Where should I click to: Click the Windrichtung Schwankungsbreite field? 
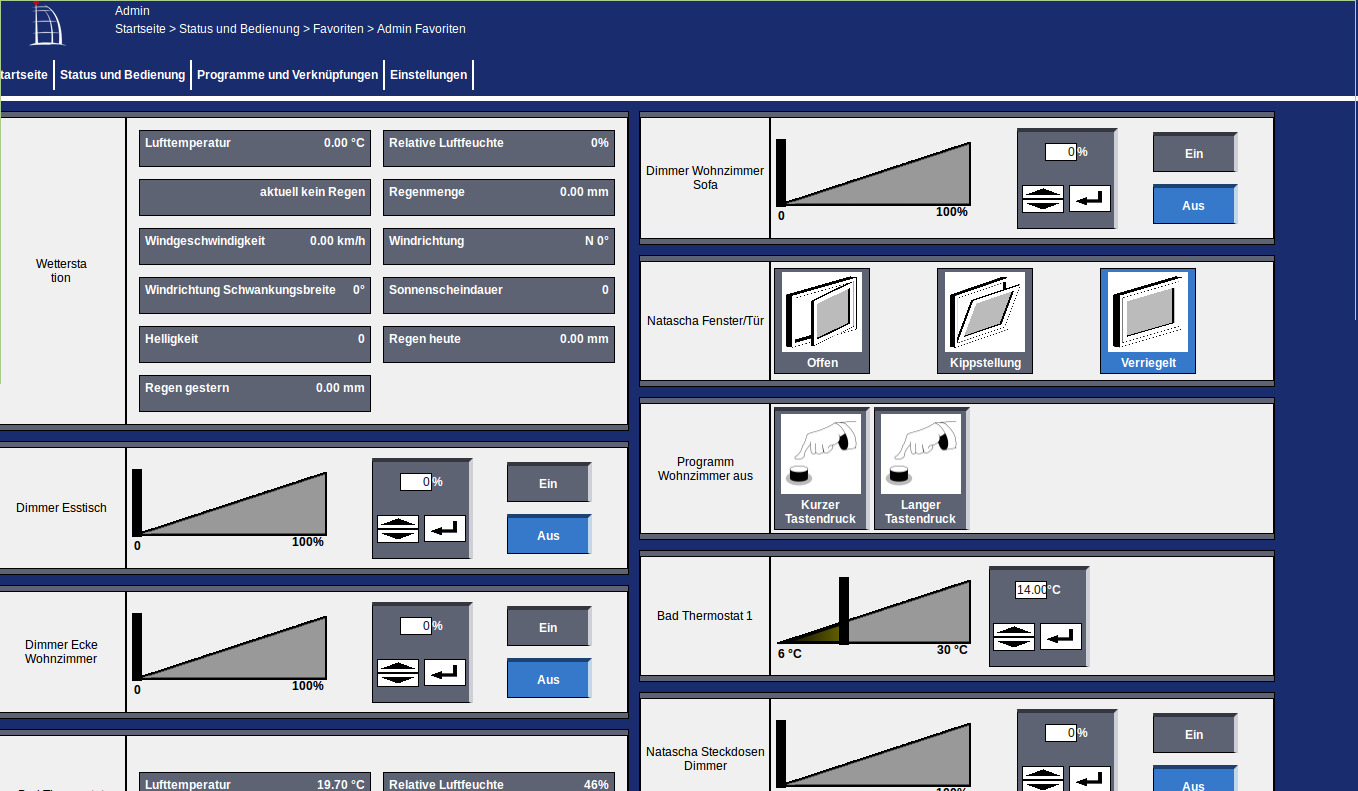coord(255,295)
